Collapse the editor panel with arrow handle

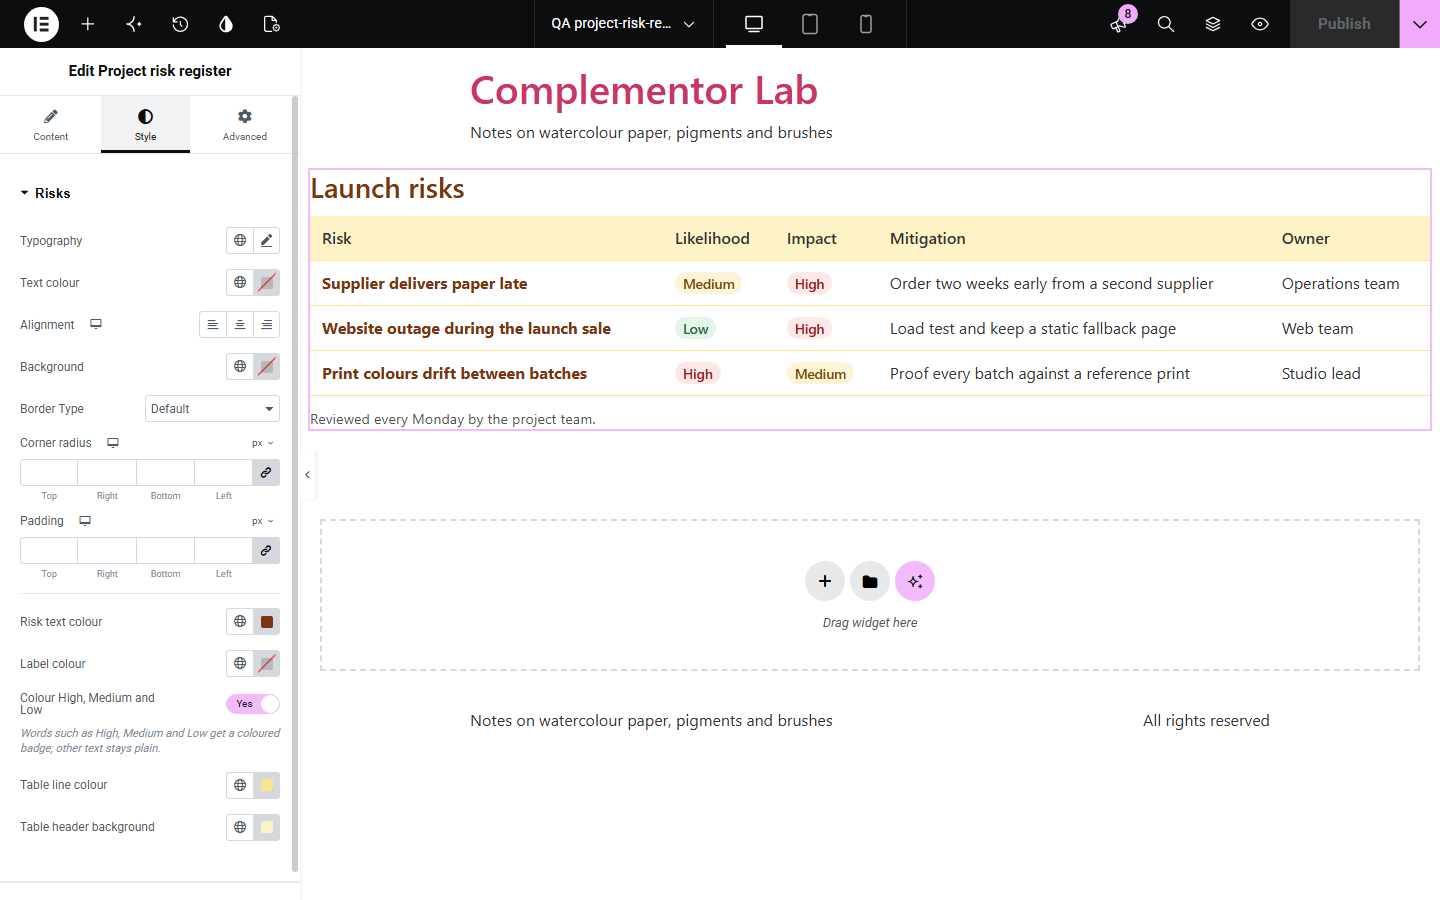pyautogui.click(x=308, y=475)
